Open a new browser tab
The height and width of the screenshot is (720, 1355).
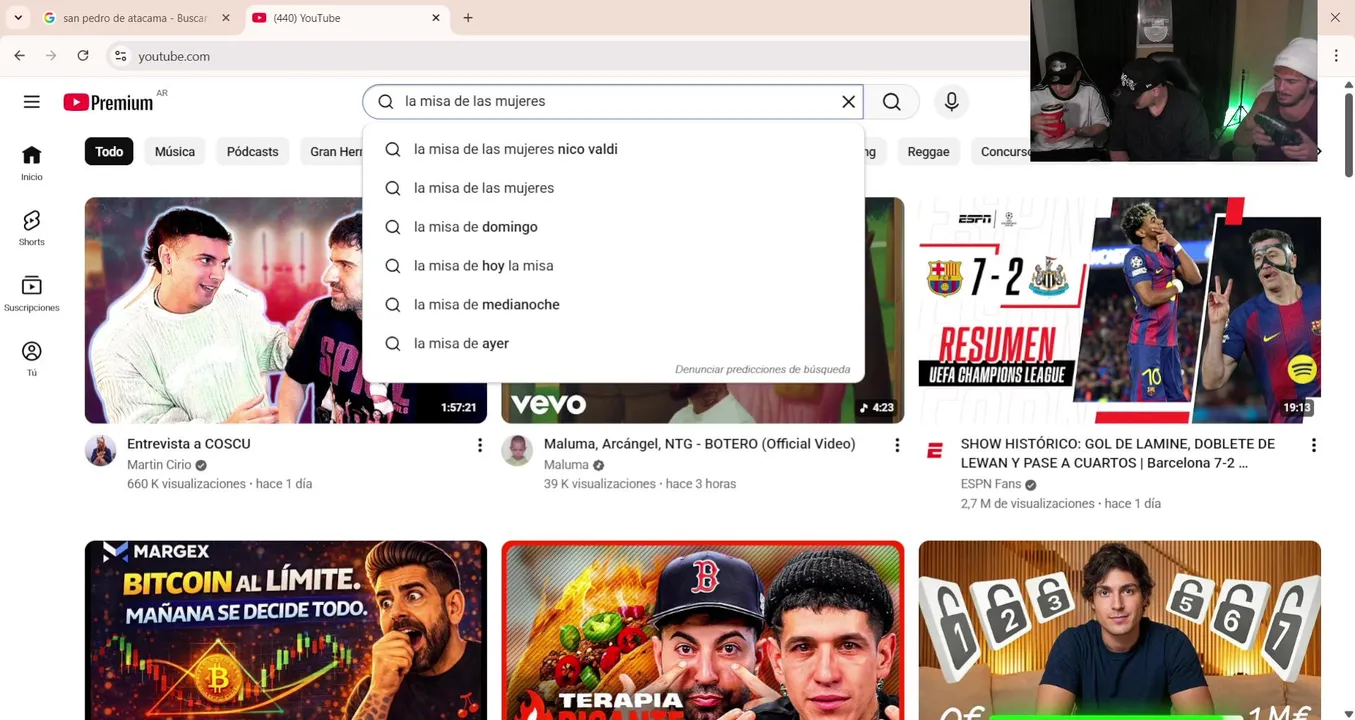tap(468, 18)
